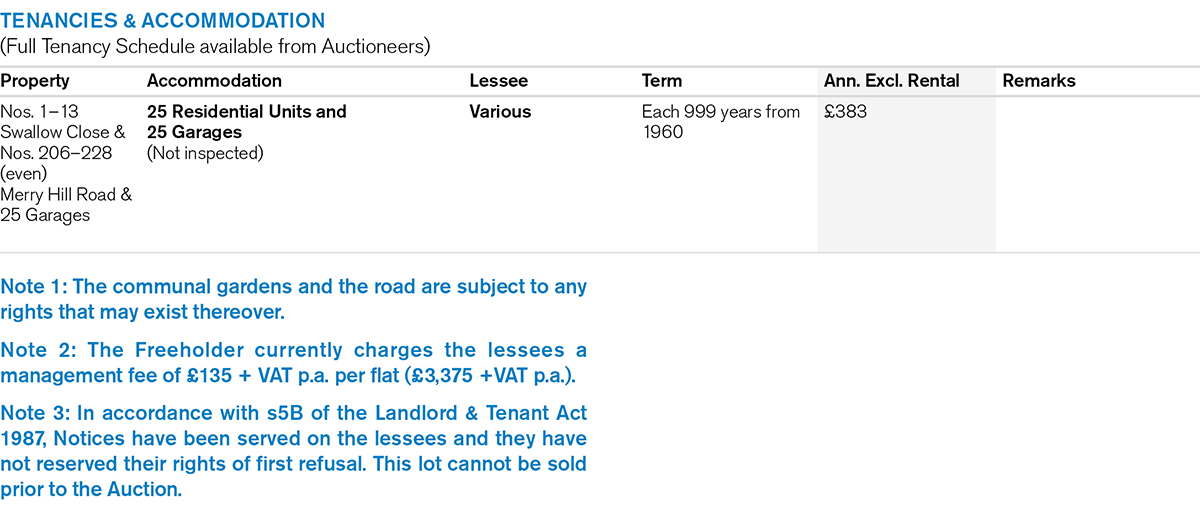Click the Various lessee entry
The width and height of the screenshot is (1200, 521).
500,112
